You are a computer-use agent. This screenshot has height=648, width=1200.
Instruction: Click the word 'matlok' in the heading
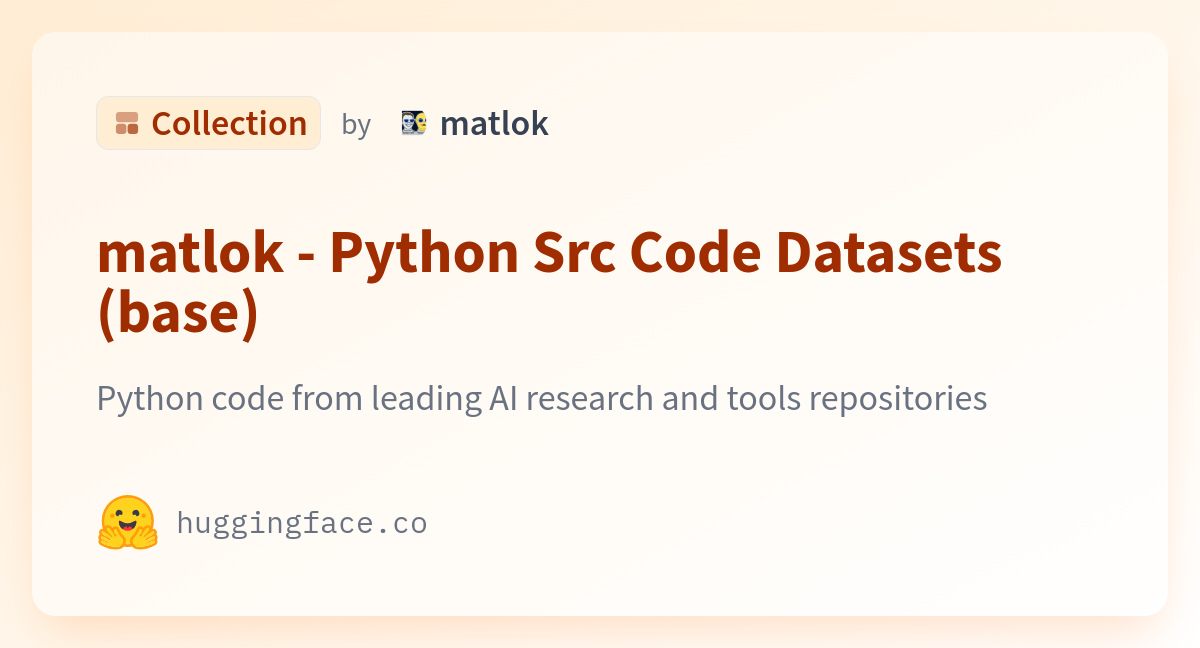[190, 253]
